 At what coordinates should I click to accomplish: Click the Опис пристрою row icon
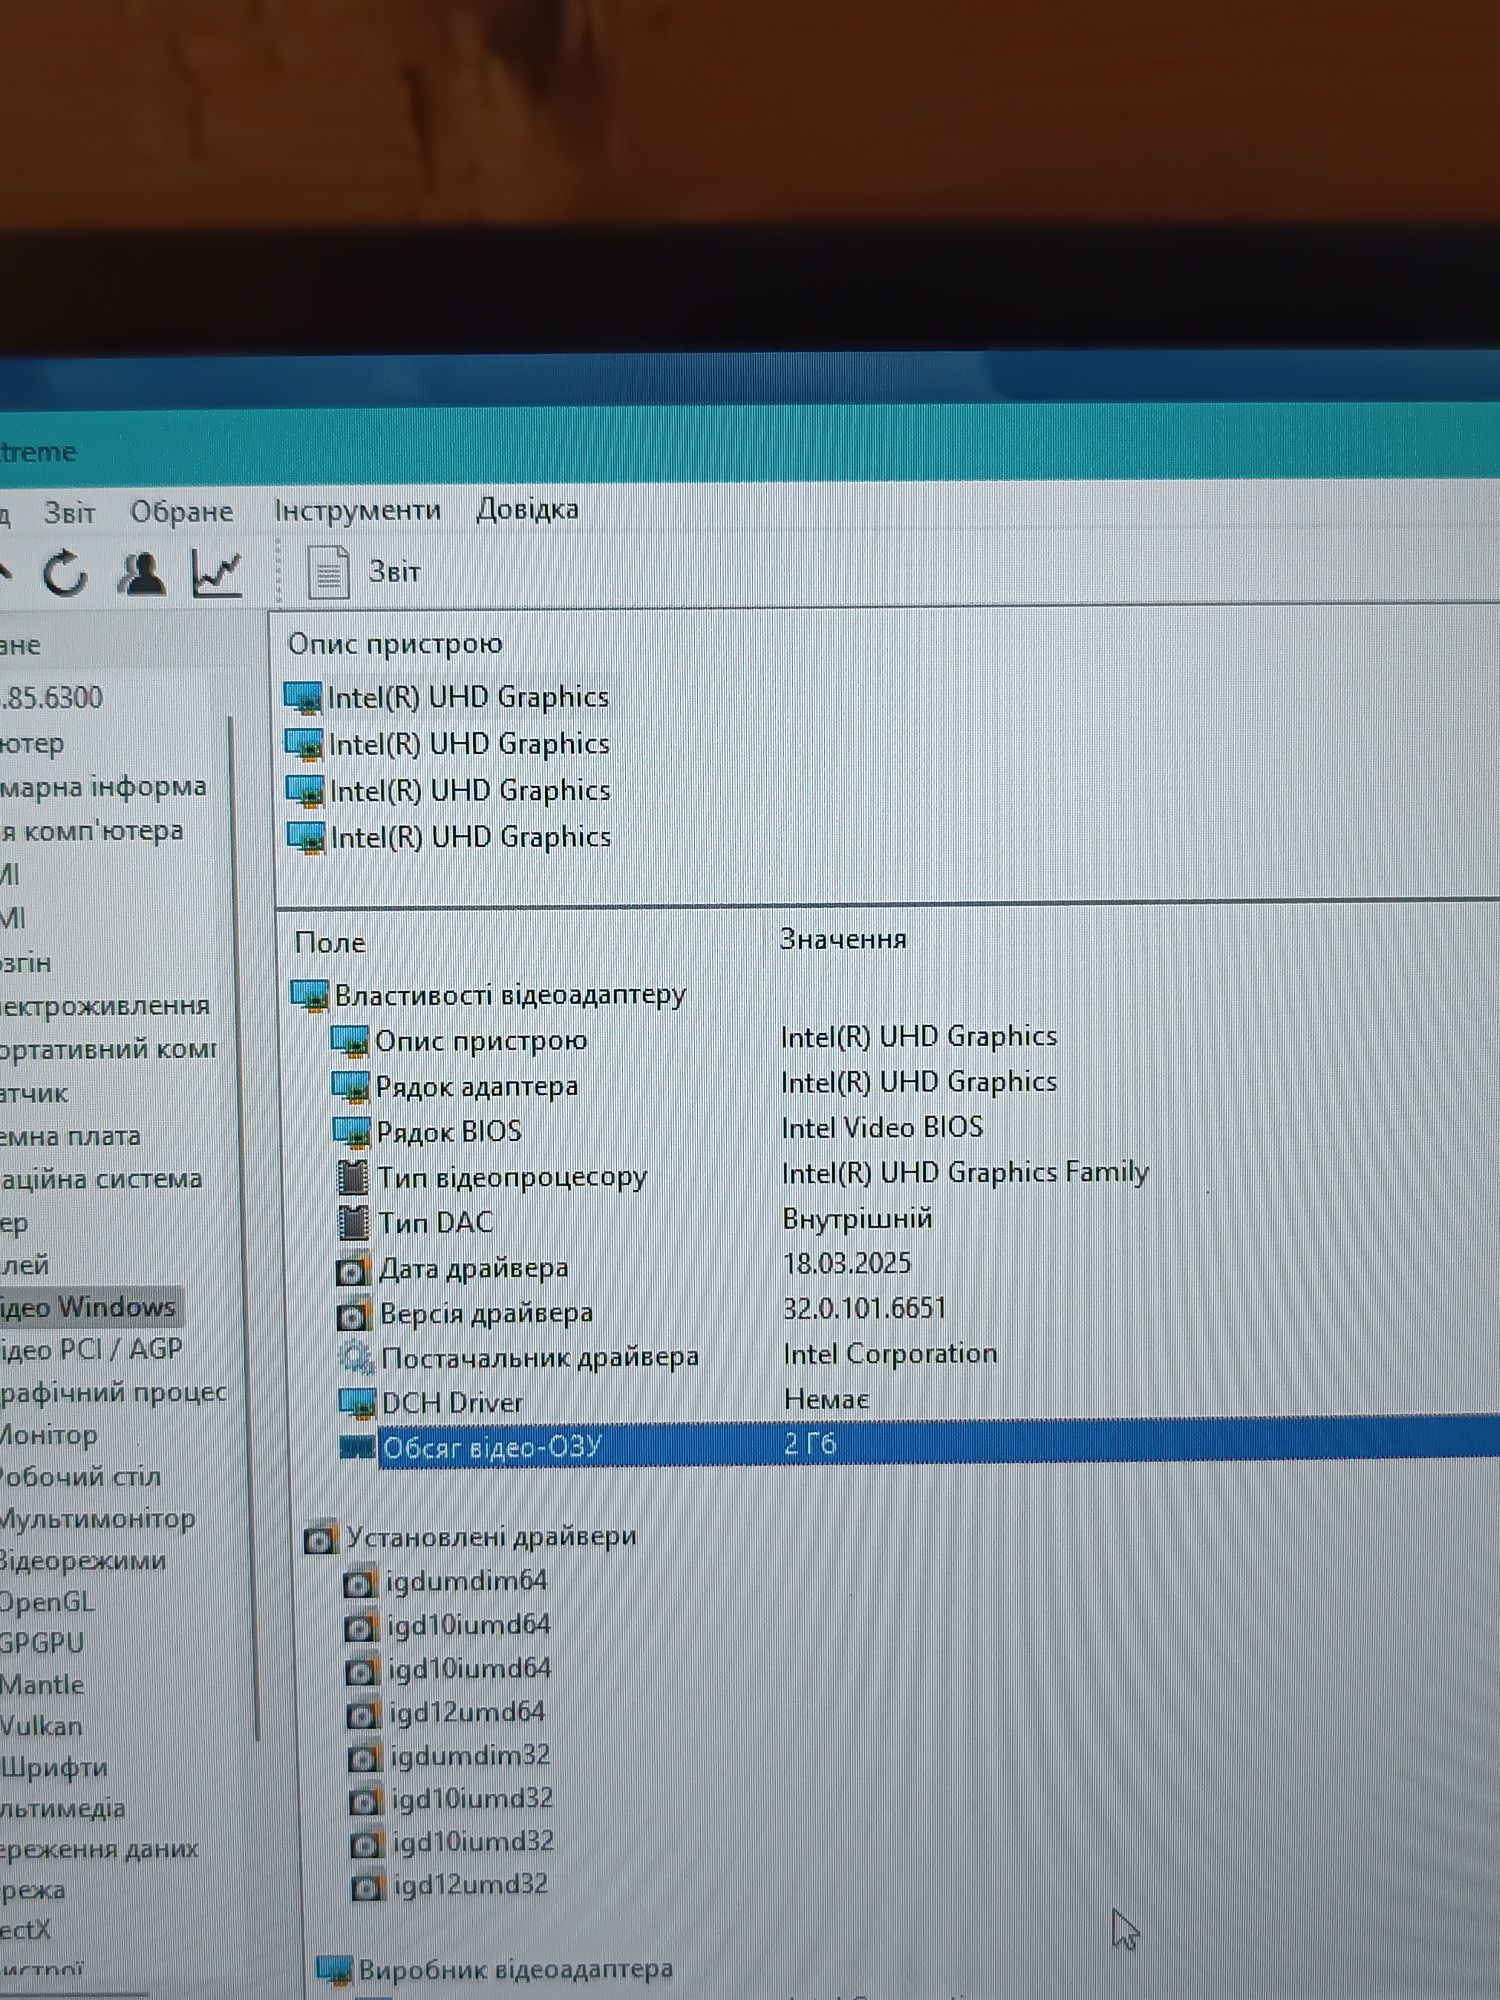[x=350, y=1042]
